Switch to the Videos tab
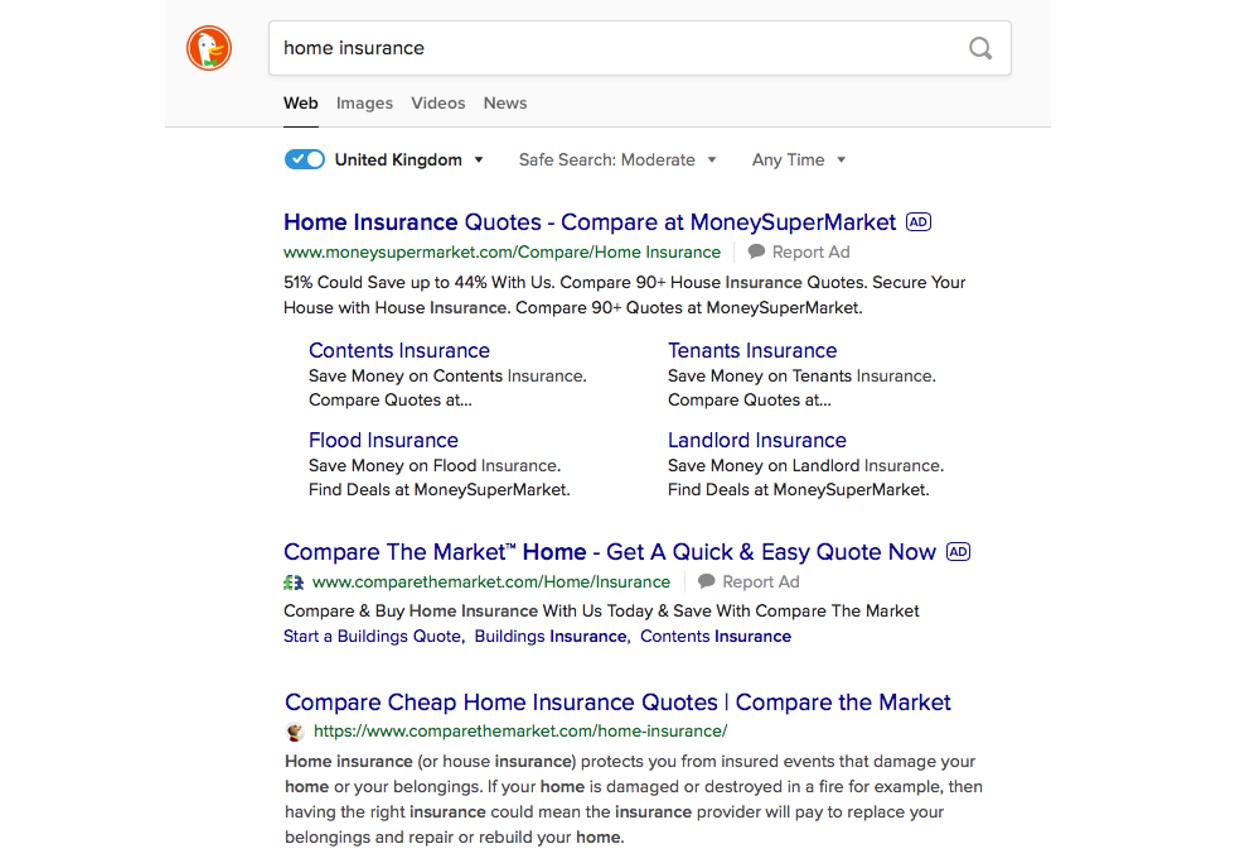Image resolution: width=1247 pixels, height=863 pixels. coord(438,103)
